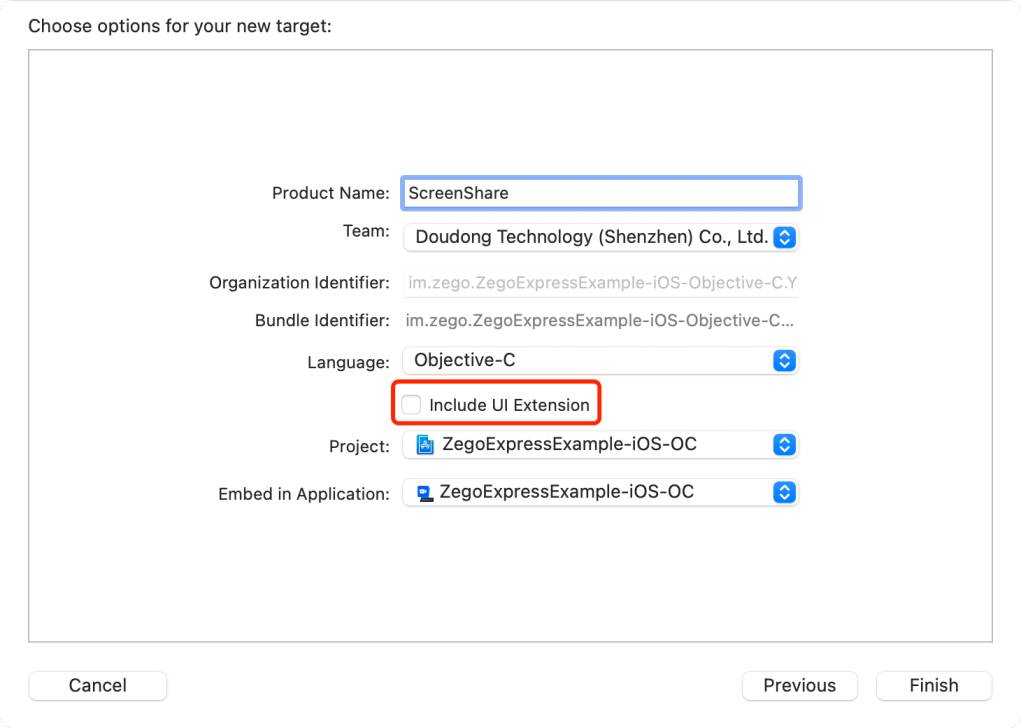Click Cancel to dismiss the target options
This screenshot has height=728, width=1021.
(97, 685)
